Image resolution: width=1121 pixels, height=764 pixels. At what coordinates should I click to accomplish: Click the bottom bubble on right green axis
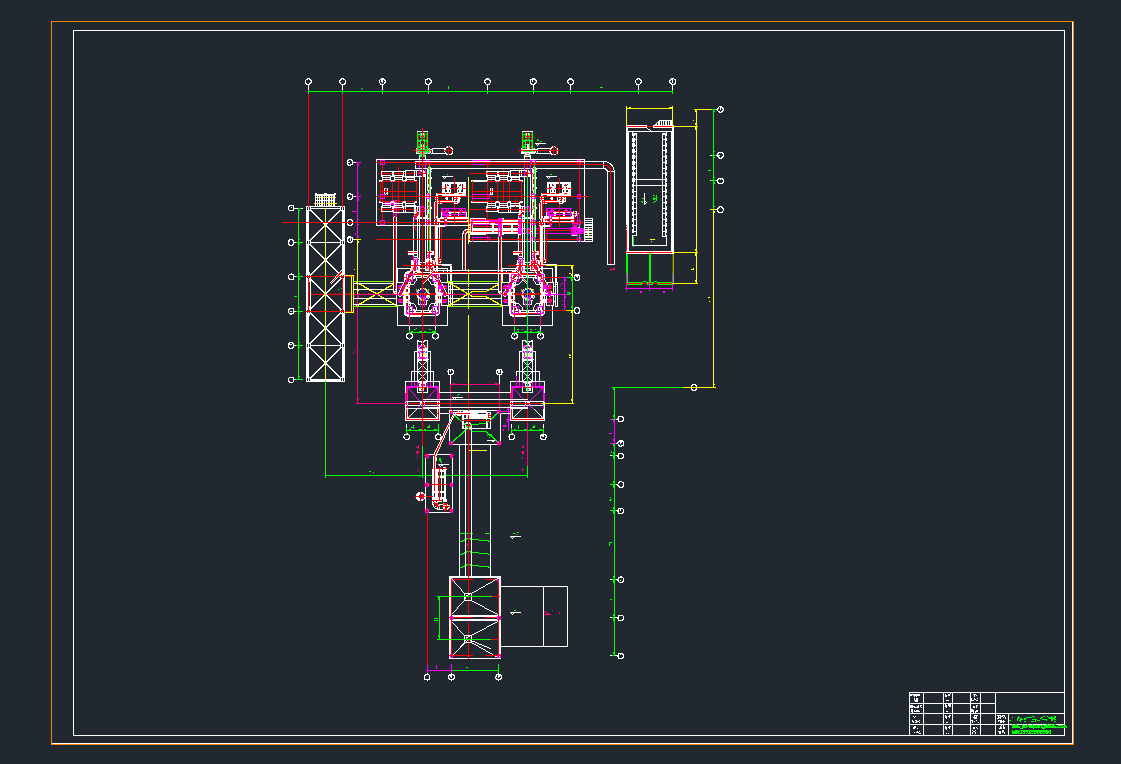tap(620, 656)
